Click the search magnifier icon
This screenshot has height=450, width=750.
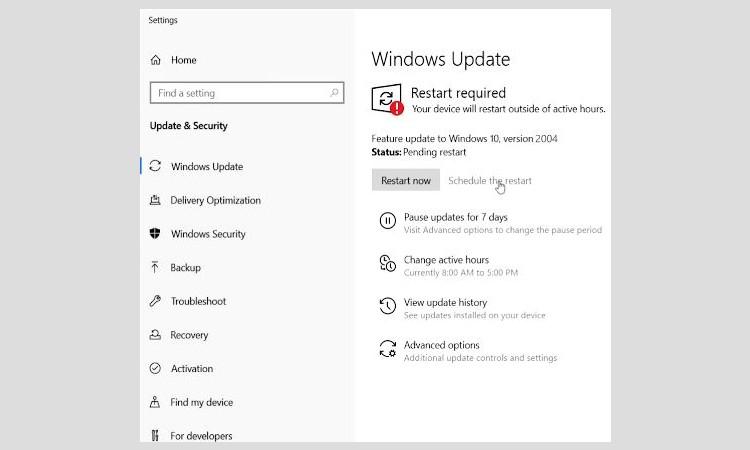334,92
